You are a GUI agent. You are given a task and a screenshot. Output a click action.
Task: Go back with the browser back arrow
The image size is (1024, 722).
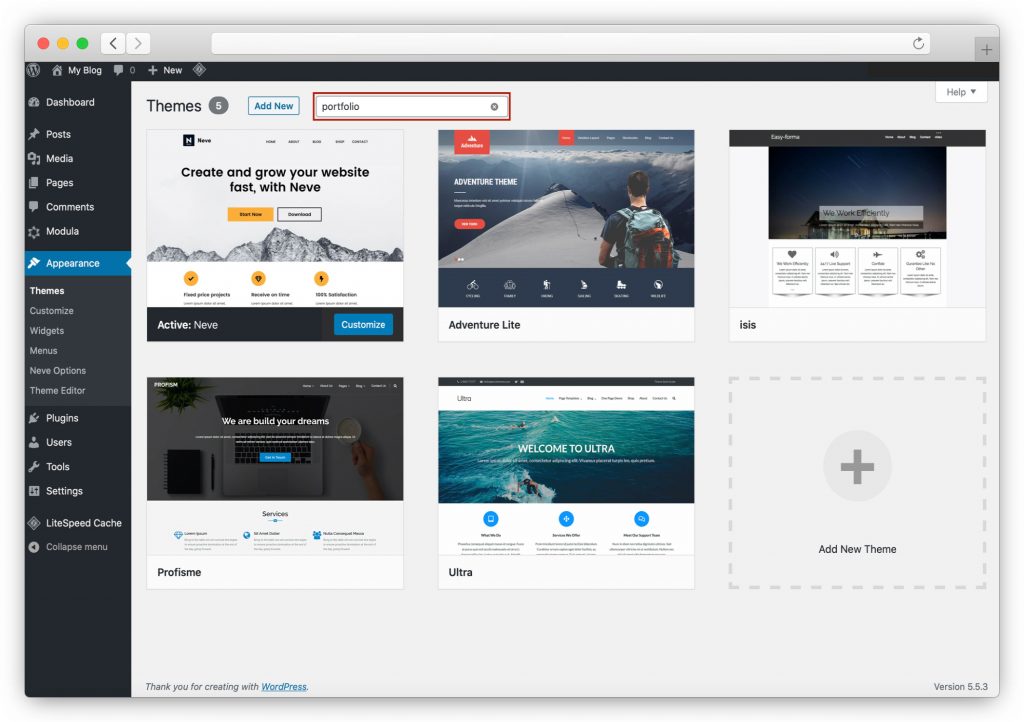point(113,43)
